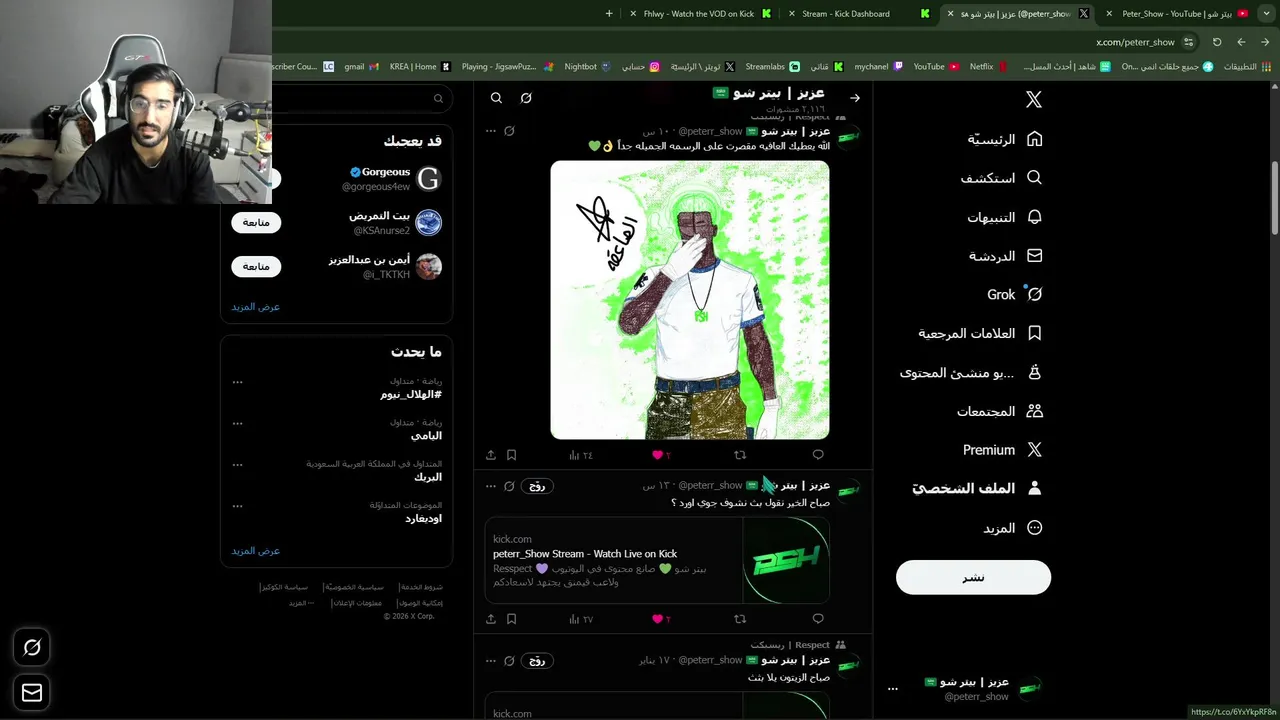View analytics of the drawing image post

(x=580, y=455)
